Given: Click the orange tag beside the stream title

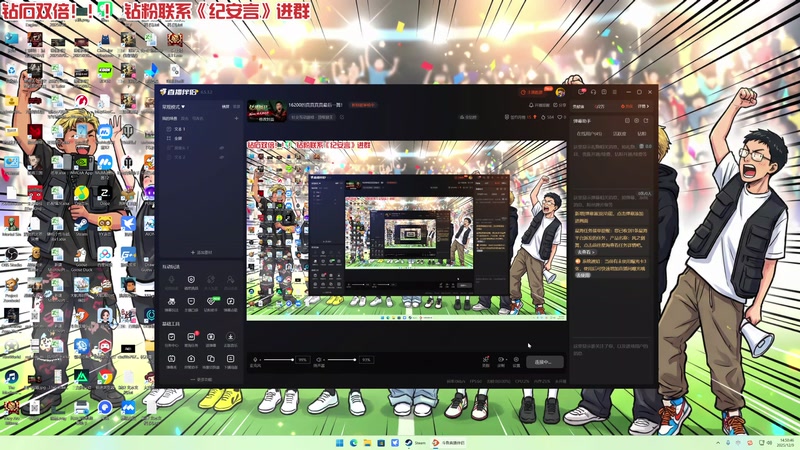Looking at the screenshot, I should (x=362, y=105).
